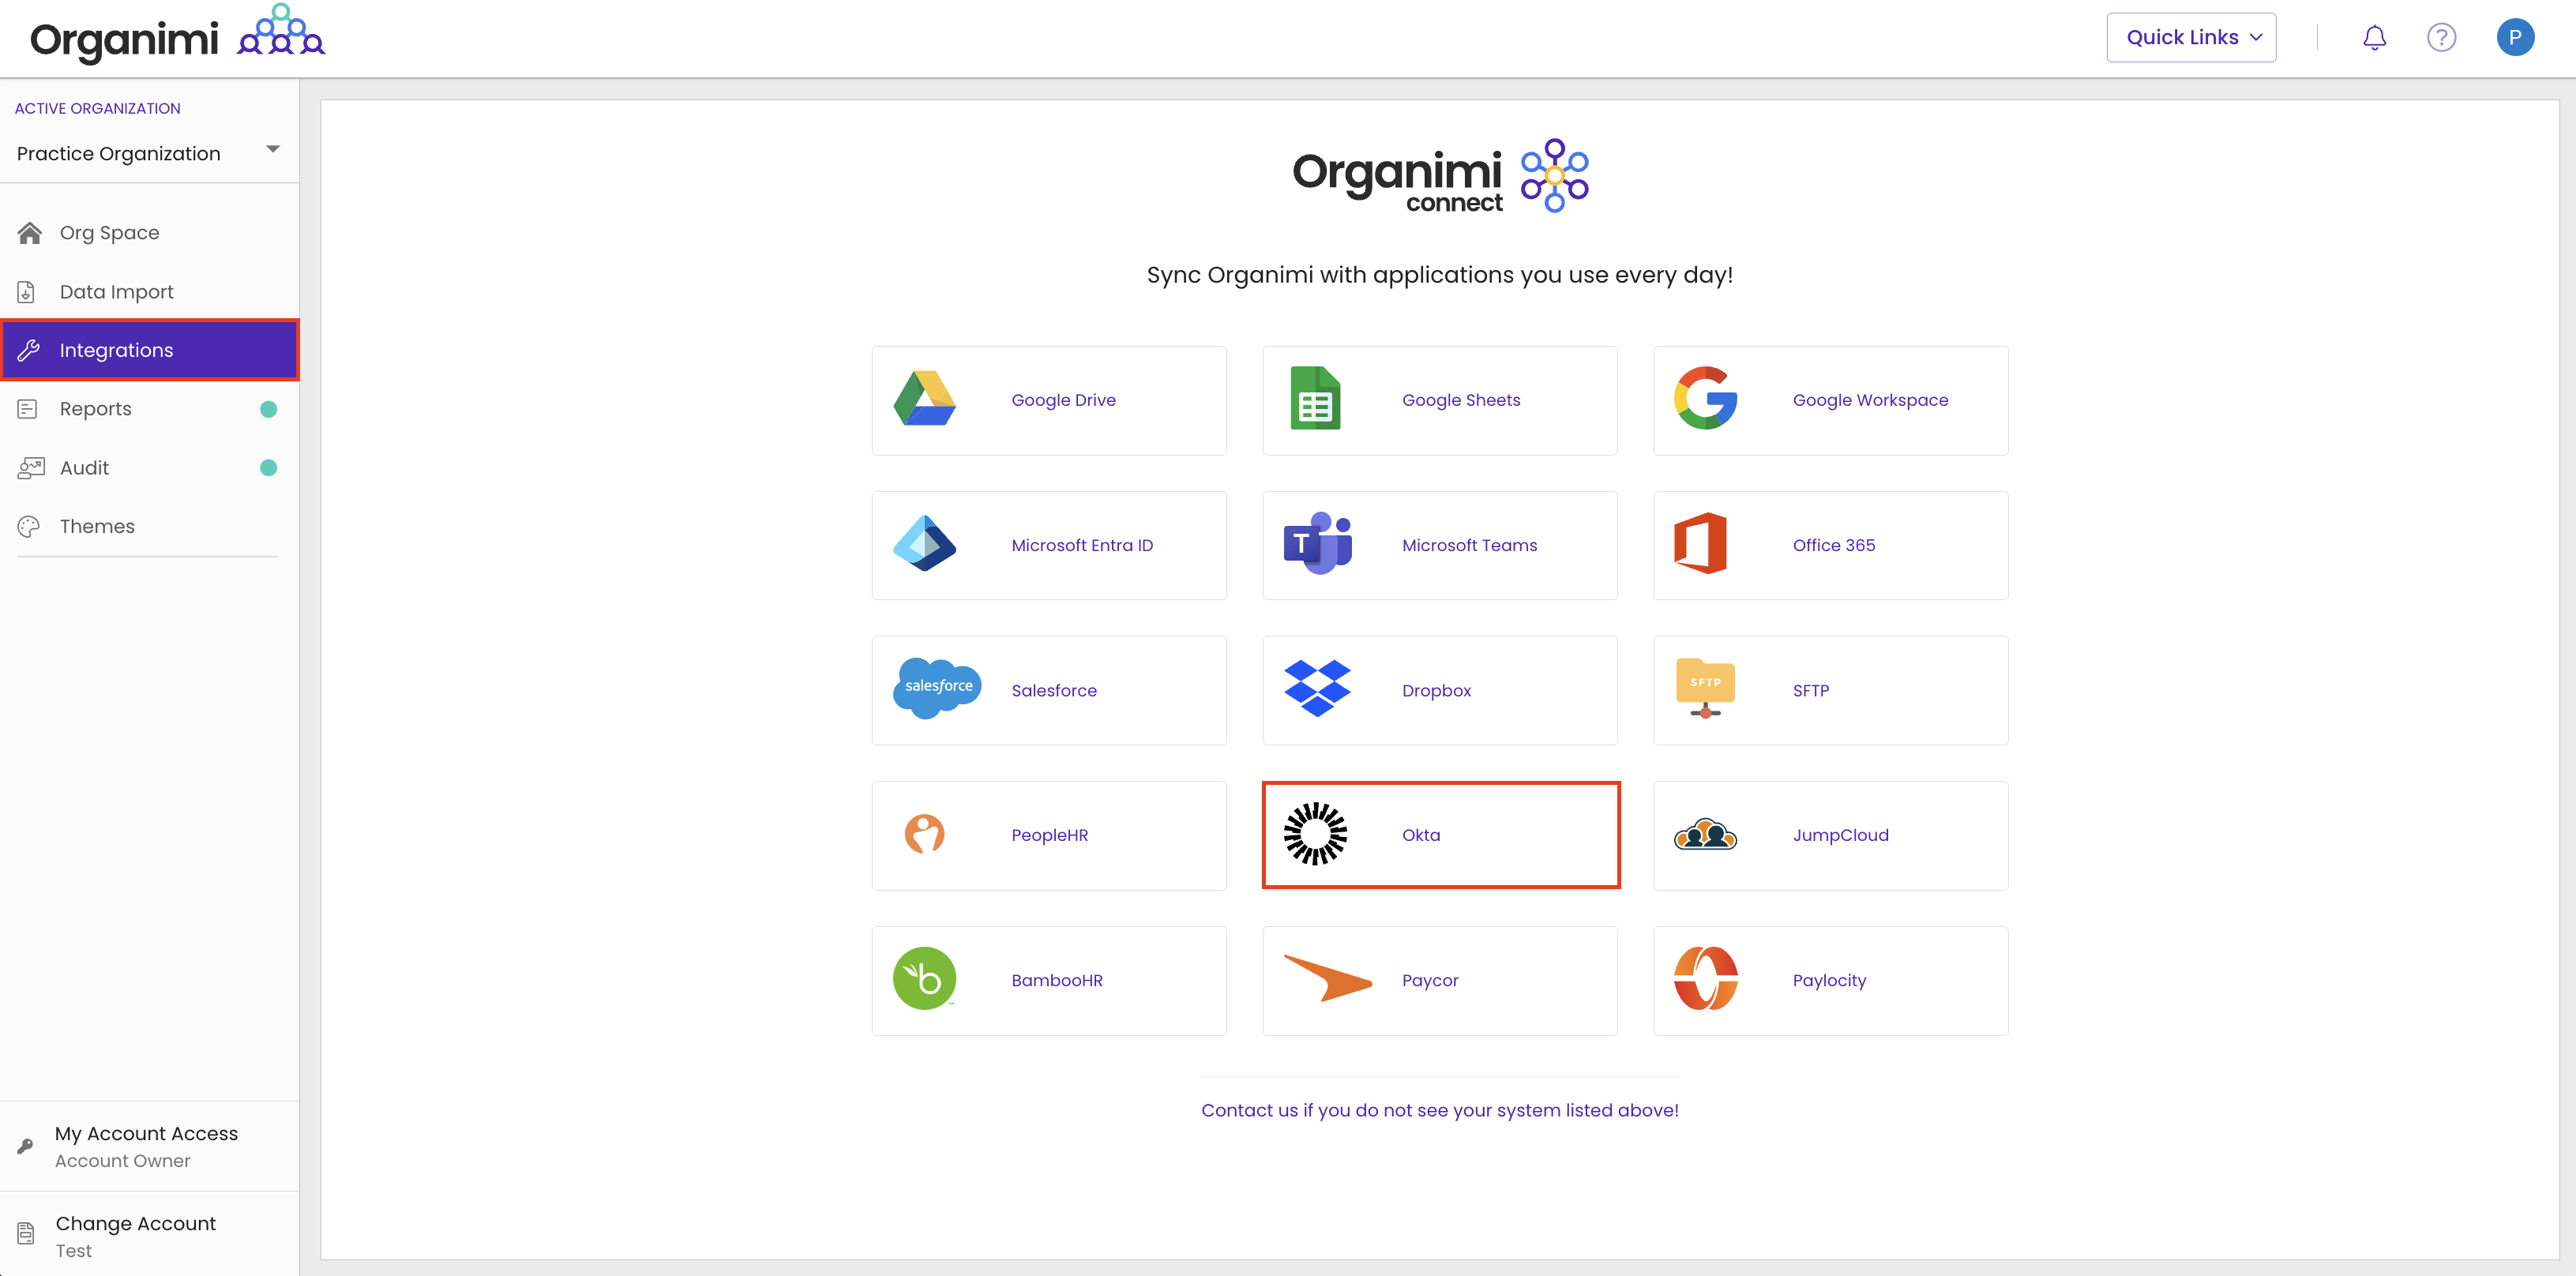This screenshot has width=2576, height=1276.
Task: Click the BambooHR green logo
Action: (x=924, y=978)
